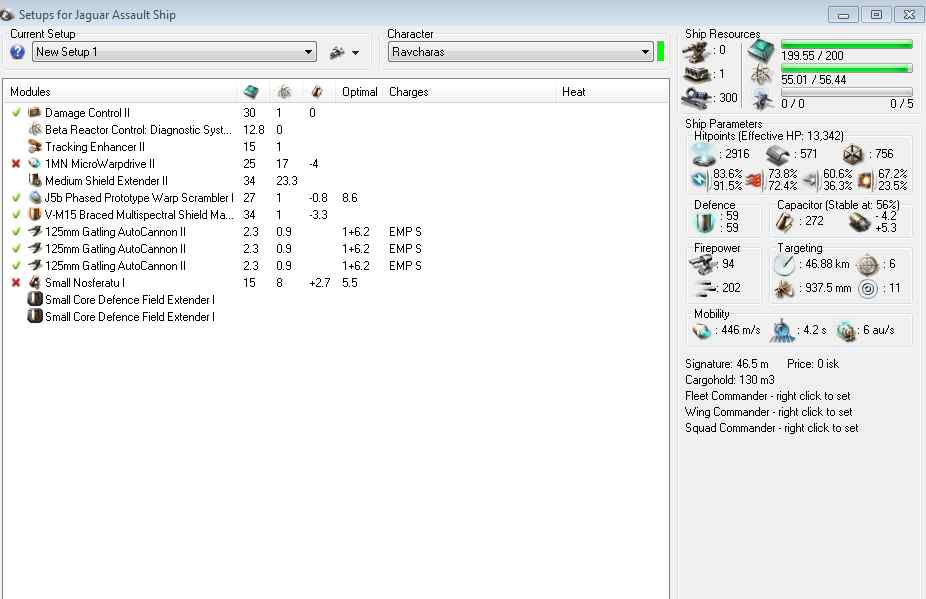Click the powergrid usage bar 55.01 / 56.44

click(x=846, y=69)
